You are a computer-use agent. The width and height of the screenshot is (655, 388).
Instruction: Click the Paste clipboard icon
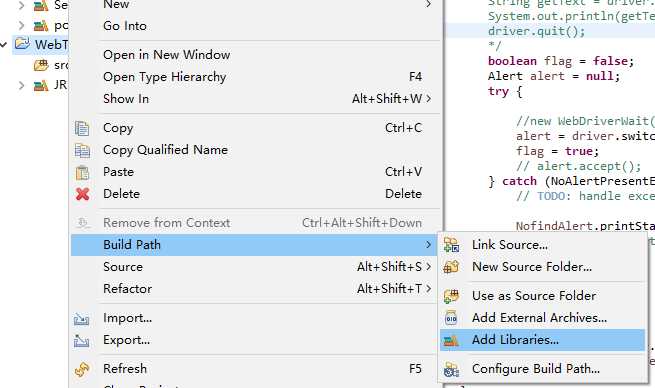82,172
